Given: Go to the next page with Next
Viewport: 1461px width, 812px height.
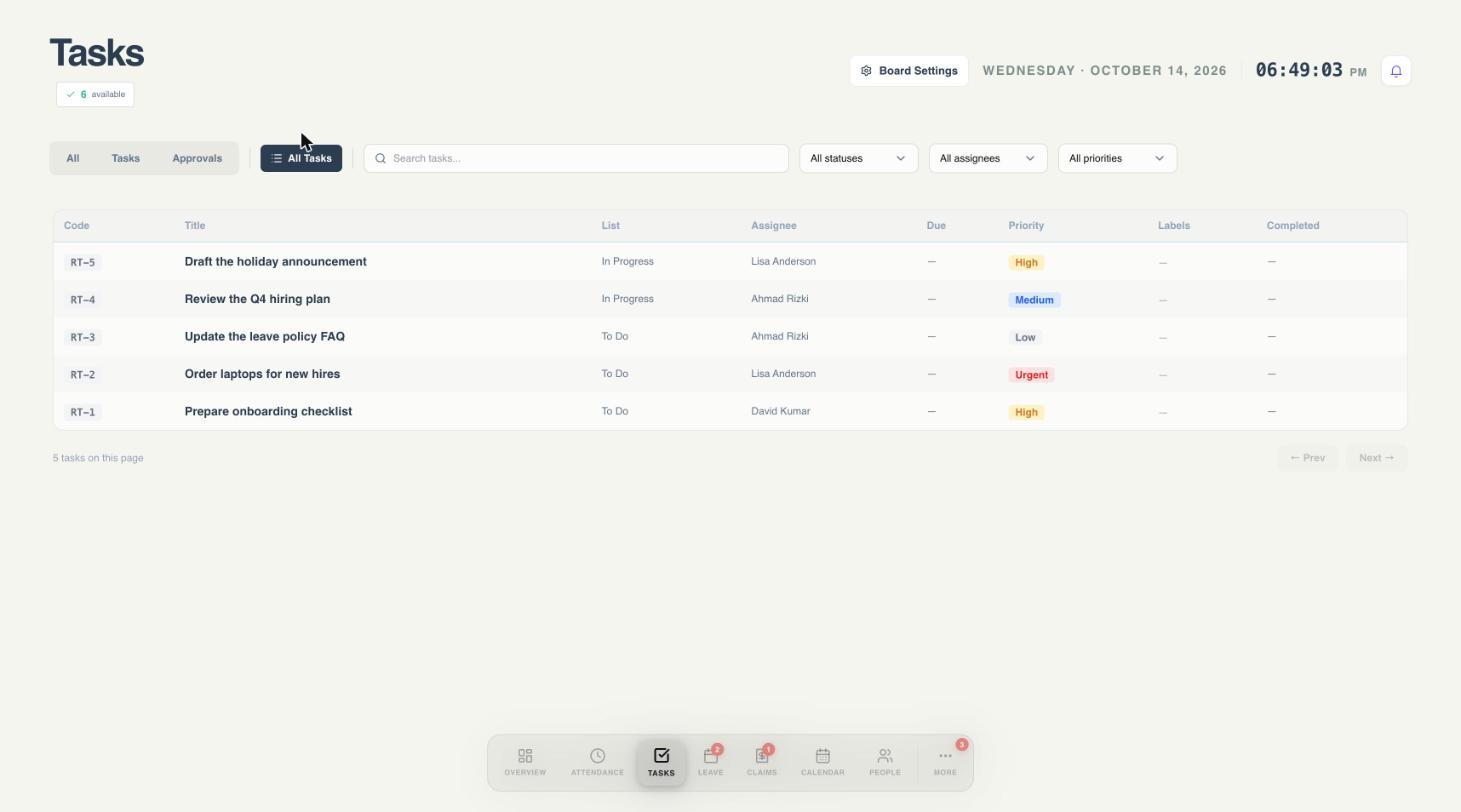Looking at the screenshot, I should pos(1376,458).
